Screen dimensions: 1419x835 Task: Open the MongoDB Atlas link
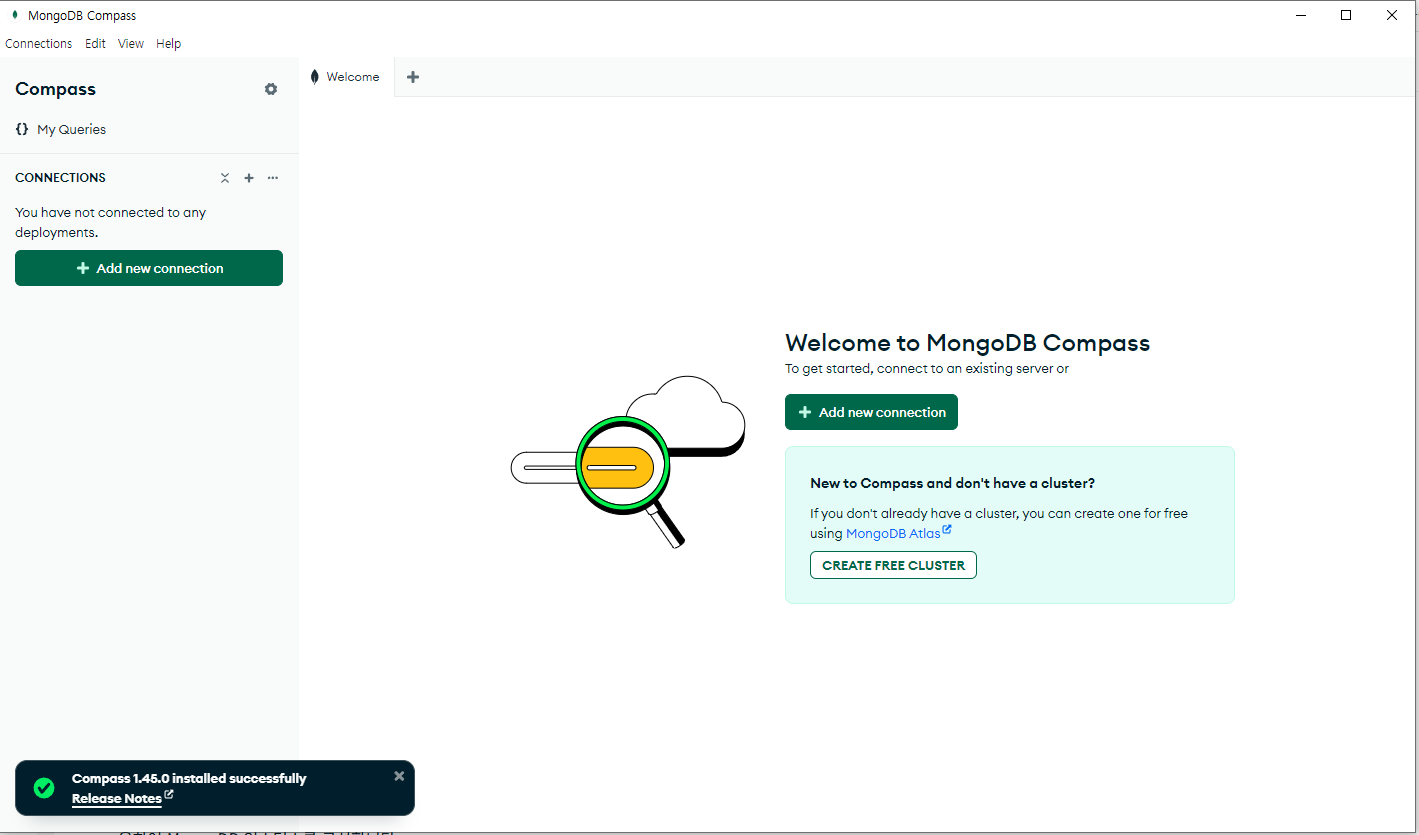[x=898, y=533]
